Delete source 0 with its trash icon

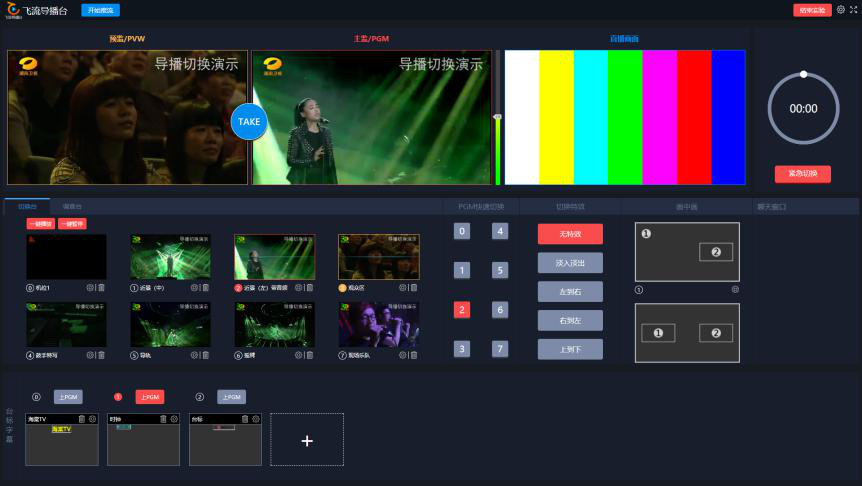coord(101,288)
